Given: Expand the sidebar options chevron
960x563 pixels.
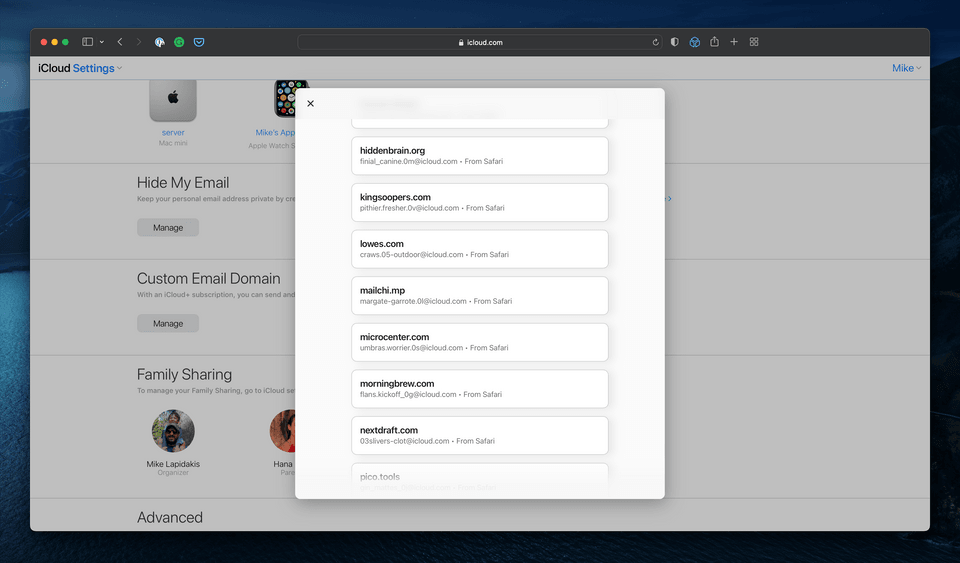Looking at the screenshot, I should click(101, 42).
